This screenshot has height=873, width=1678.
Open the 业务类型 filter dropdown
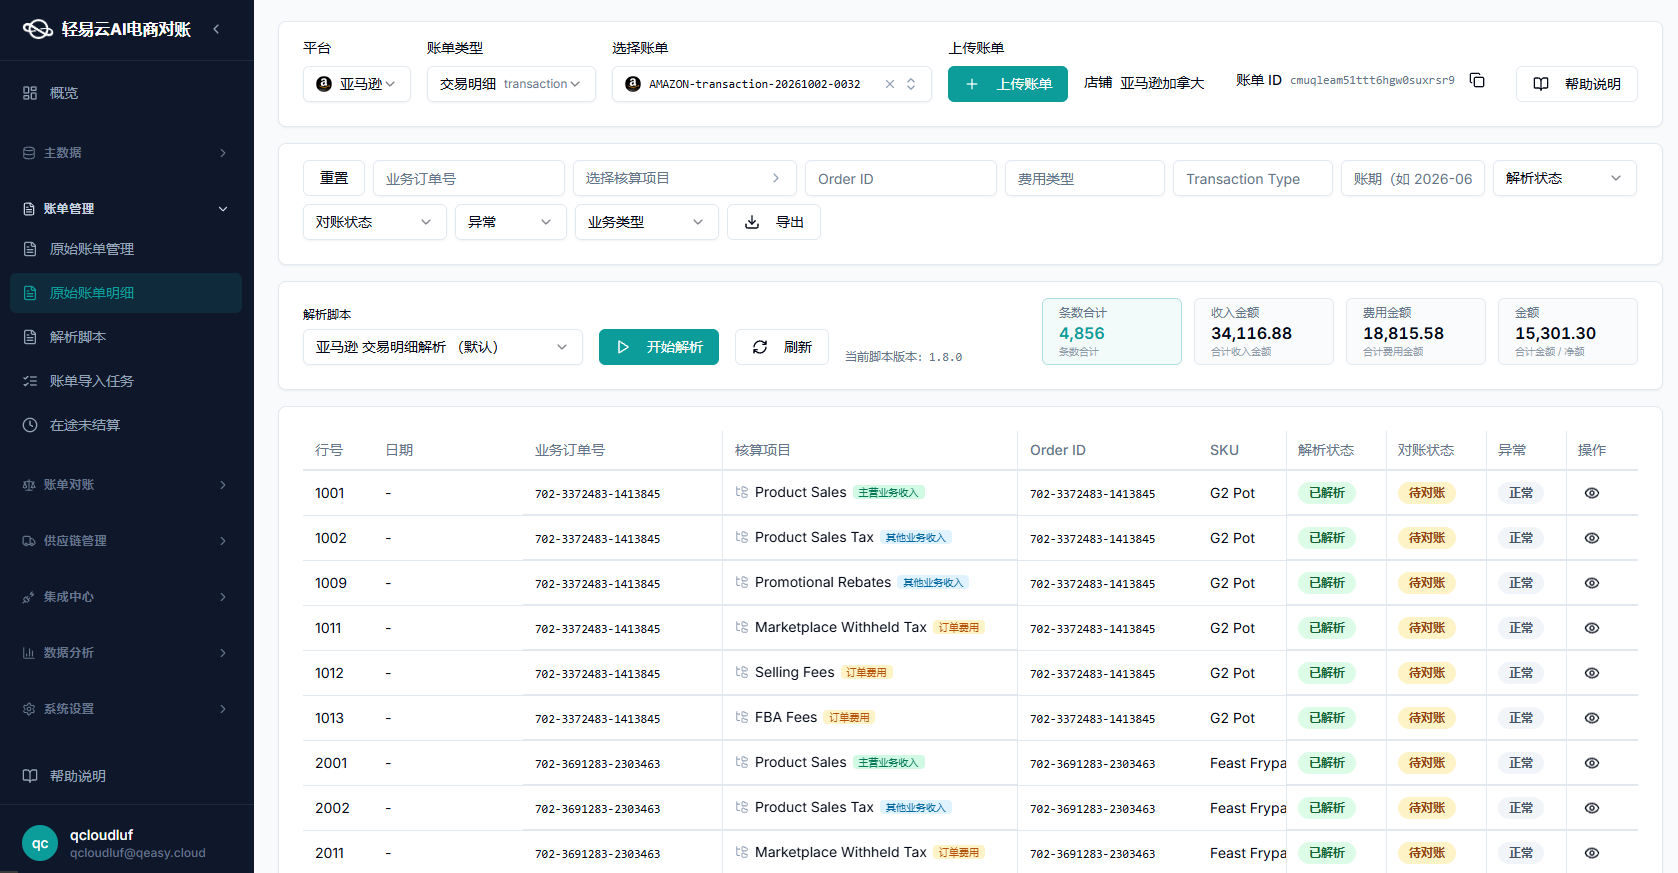[647, 222]
